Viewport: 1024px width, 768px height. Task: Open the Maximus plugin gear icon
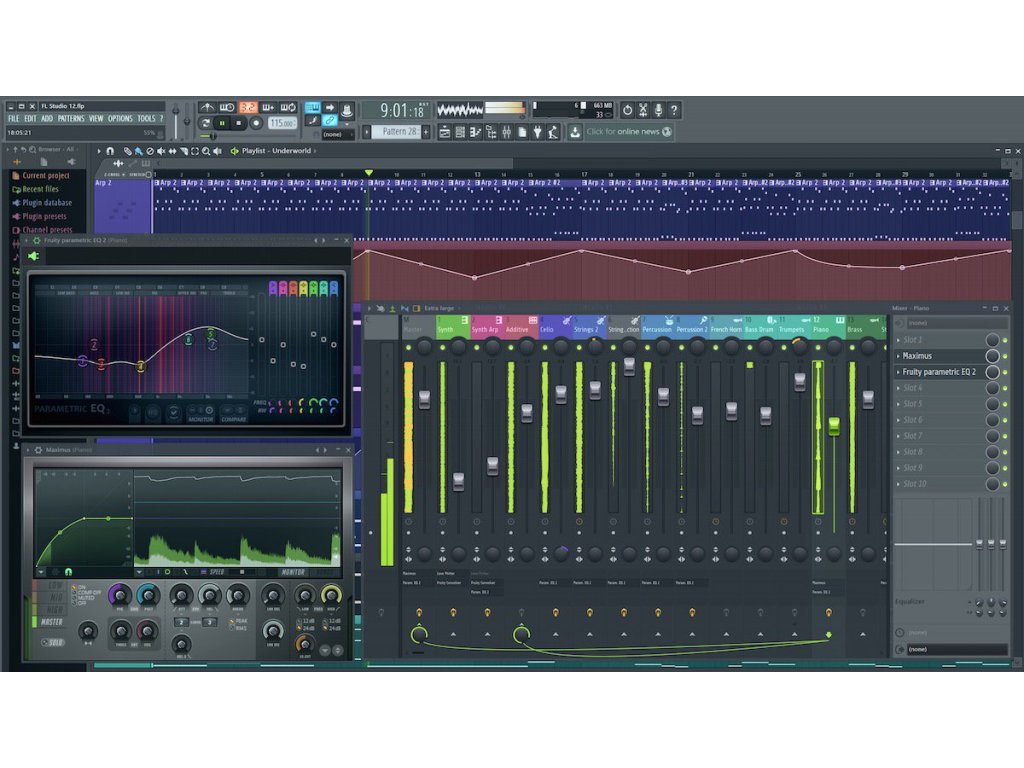tap(38, 450)
